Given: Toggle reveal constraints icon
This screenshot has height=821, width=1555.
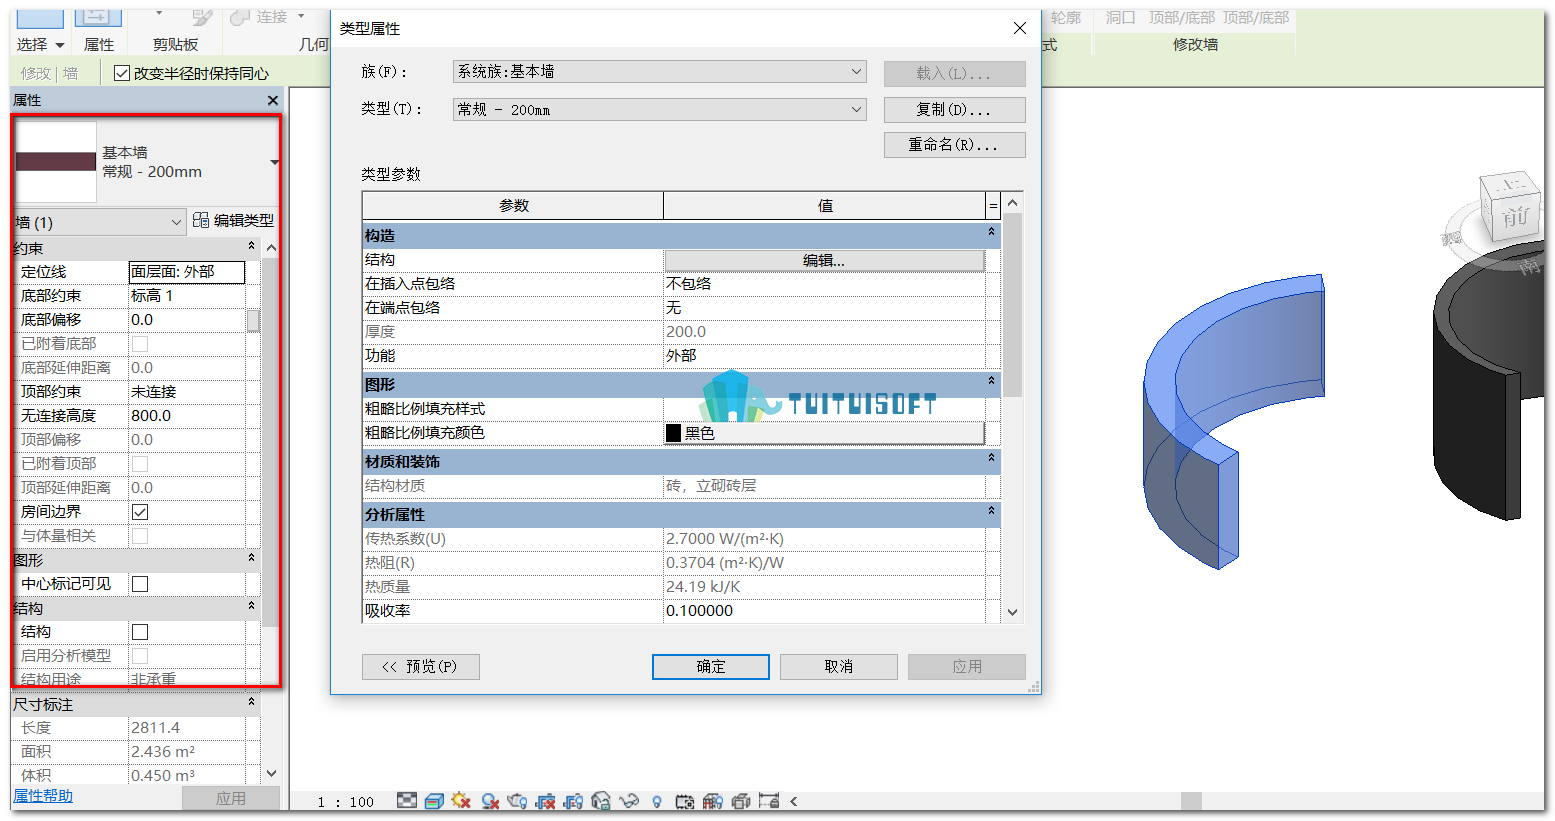Looking at the screenshot, I should click(769, 801).
